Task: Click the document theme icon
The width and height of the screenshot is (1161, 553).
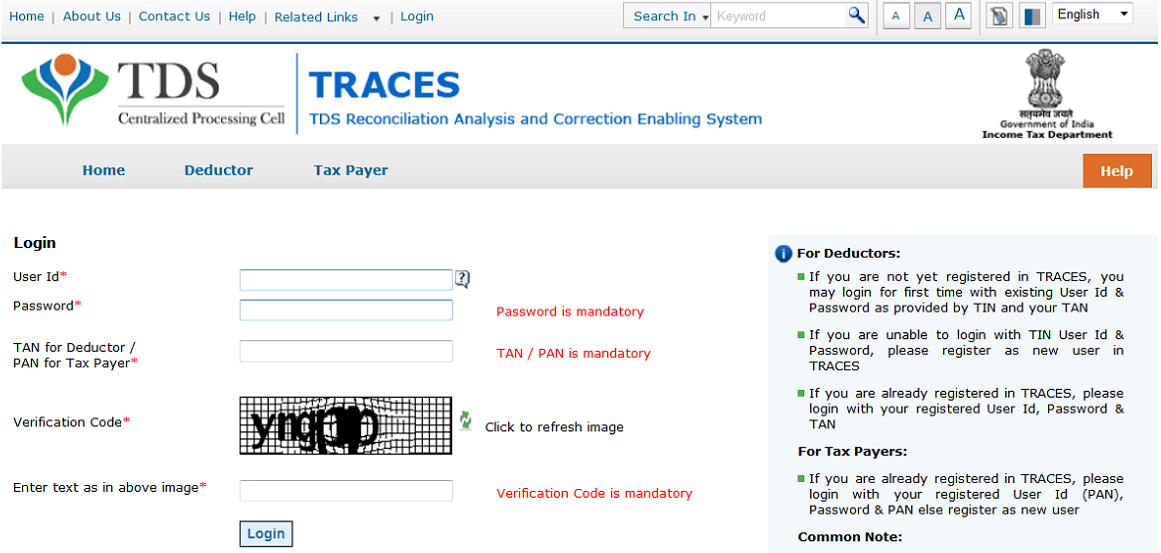Action: (1000, 16)
